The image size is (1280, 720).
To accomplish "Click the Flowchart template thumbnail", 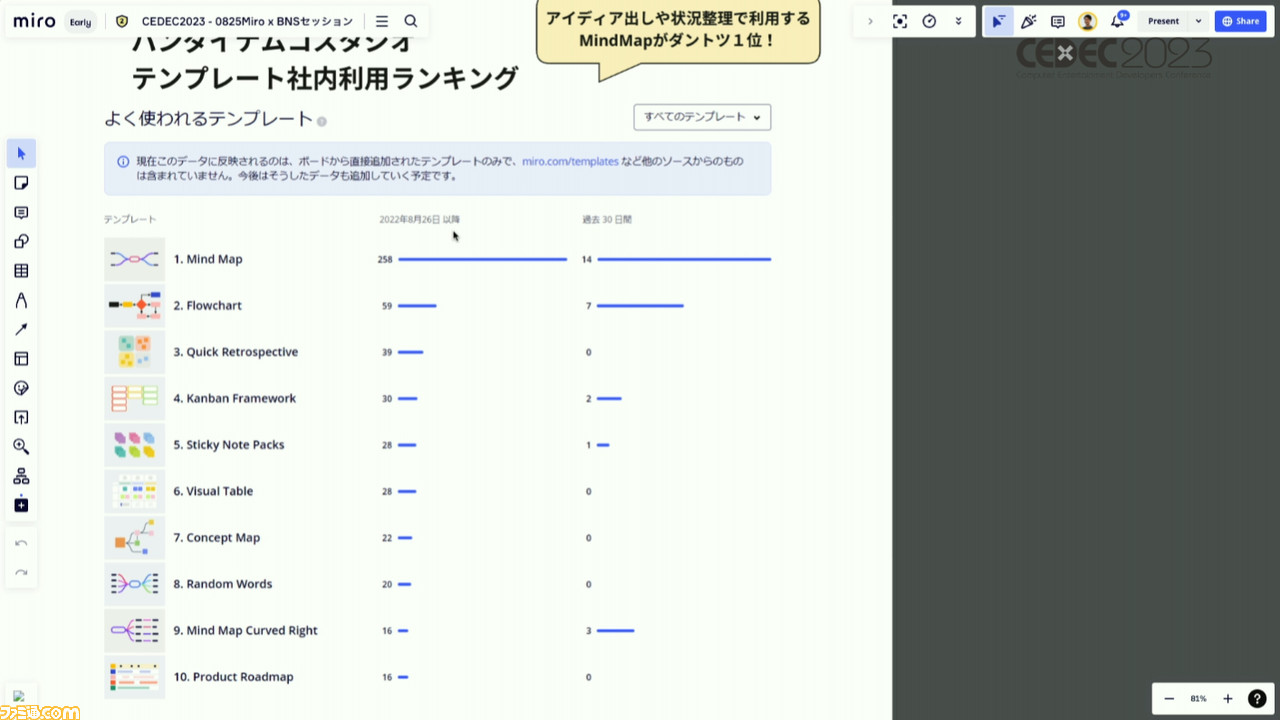I will [x=134, y=305].
